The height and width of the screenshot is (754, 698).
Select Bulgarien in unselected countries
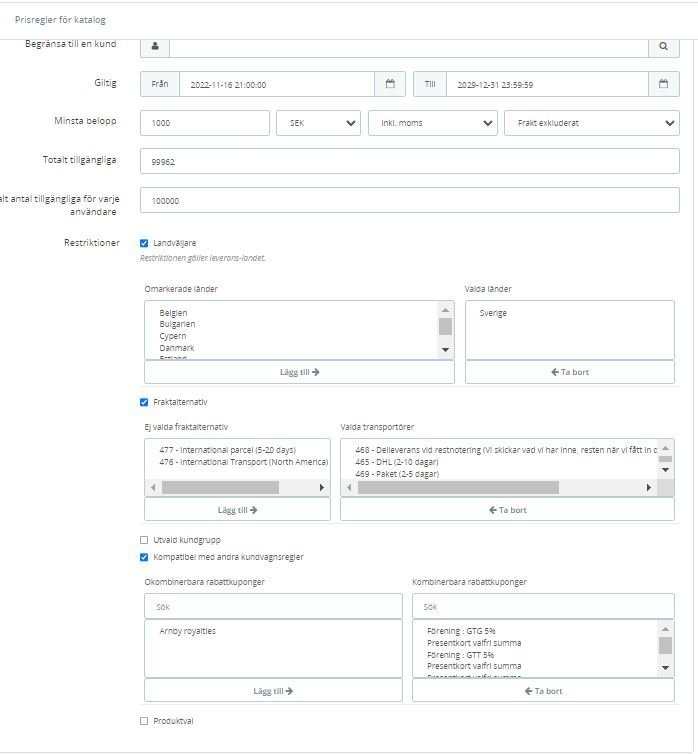click(177, 324)
